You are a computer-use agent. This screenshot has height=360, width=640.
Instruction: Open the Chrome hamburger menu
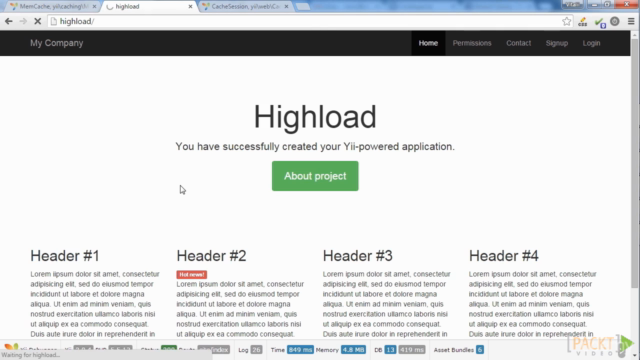631,21
